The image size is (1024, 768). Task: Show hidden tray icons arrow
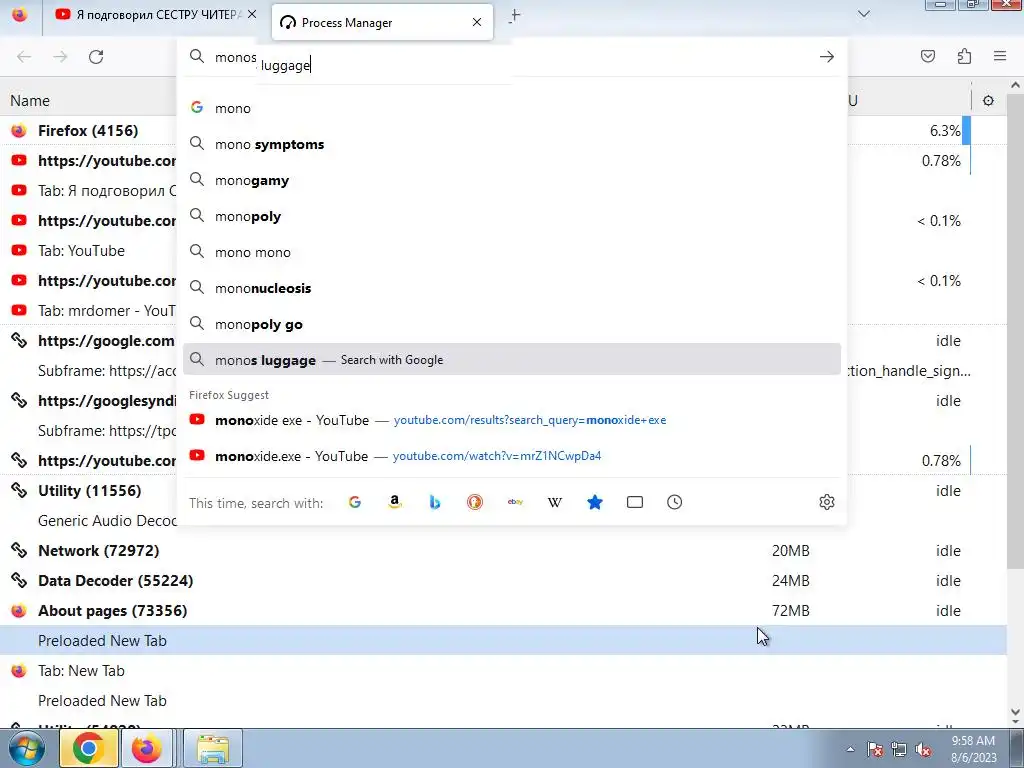click(x=850, y=750)
